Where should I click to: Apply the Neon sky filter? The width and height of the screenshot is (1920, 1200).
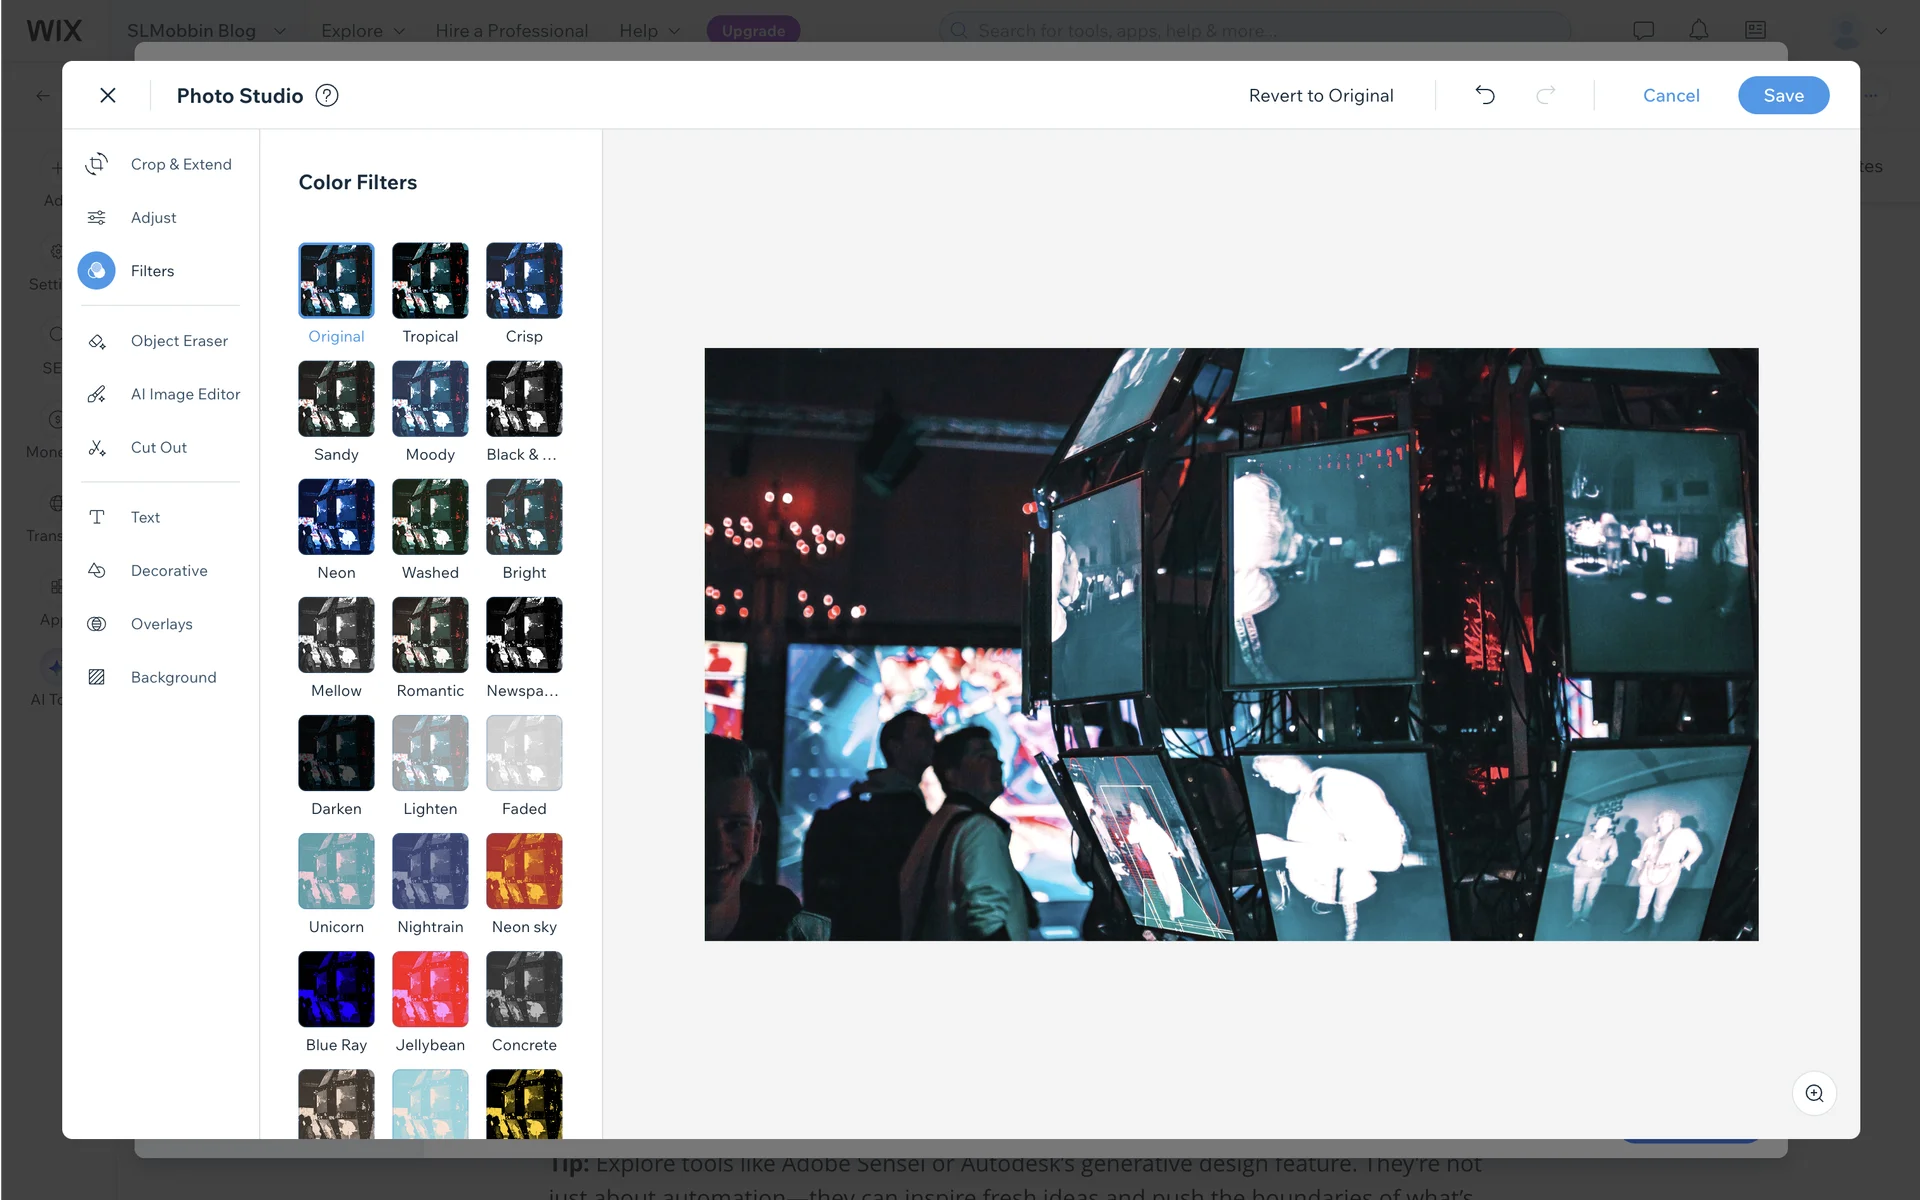[524, 871]
